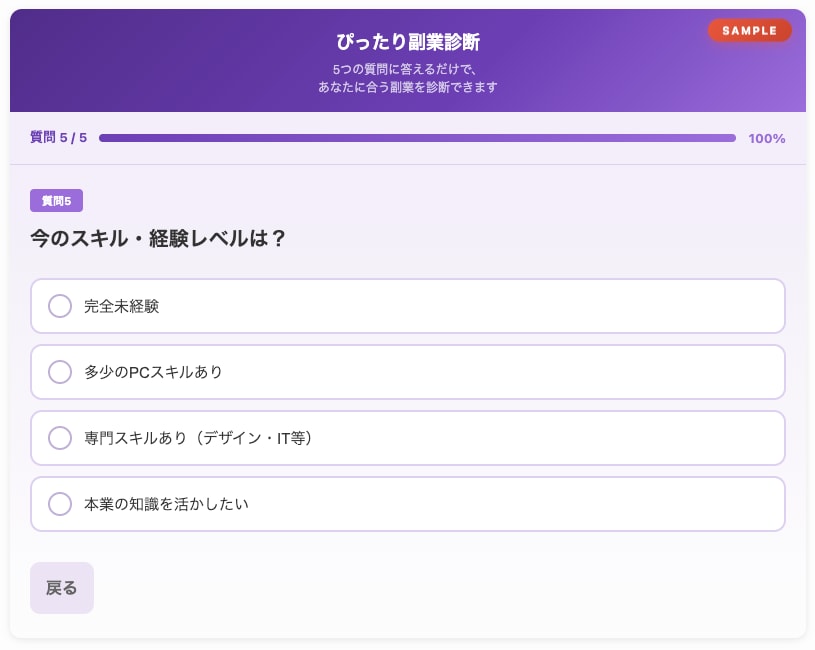Pick the 本業の知識を活かしたい radio button

(60, 504)
